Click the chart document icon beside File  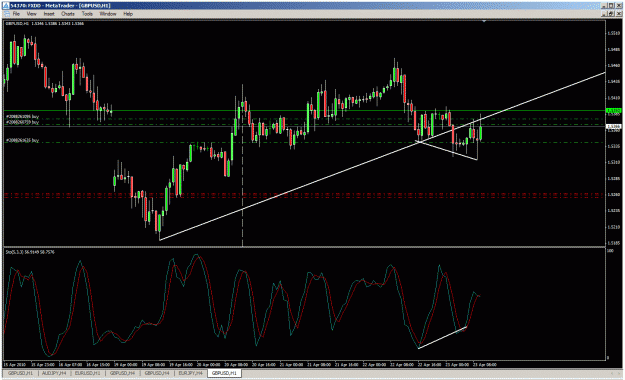tap(7, 14)
